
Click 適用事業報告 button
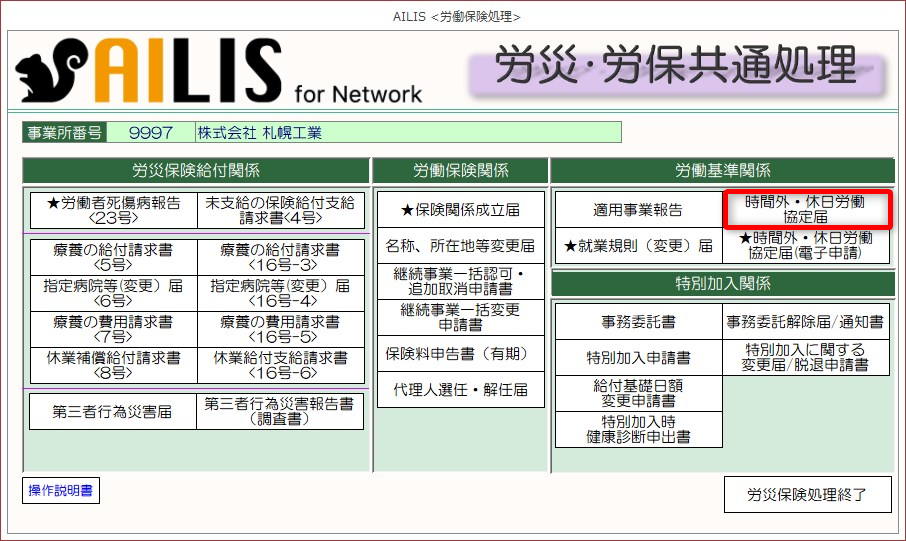tap(638, 210)
